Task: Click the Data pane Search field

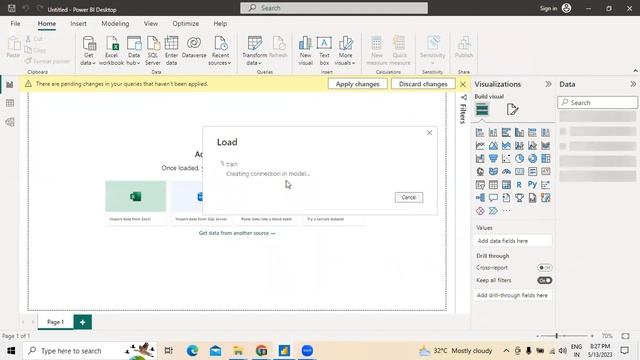Action: (598, 102)
